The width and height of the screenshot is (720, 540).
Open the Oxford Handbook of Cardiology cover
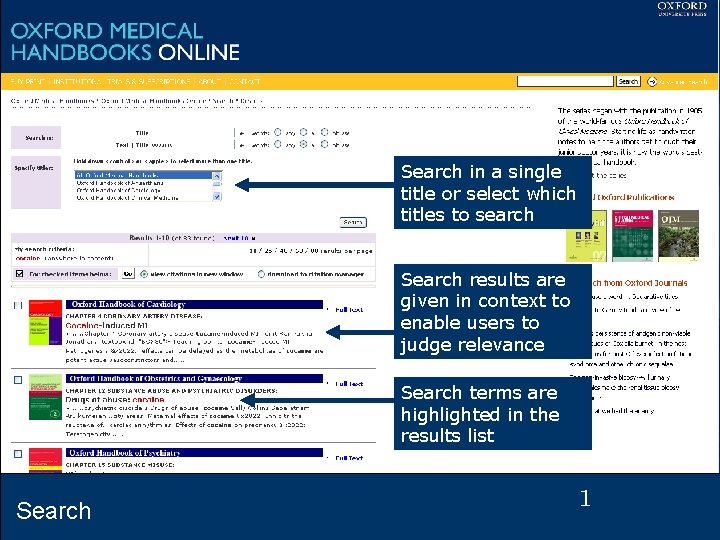click(x=45, y=322)
